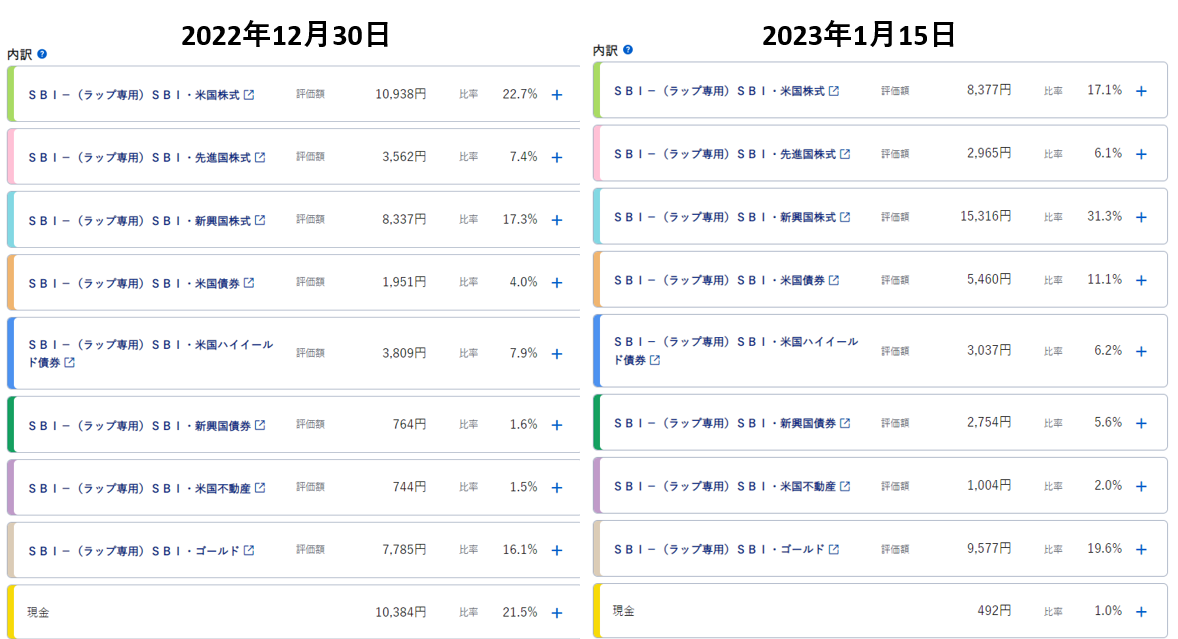Click the 5,460円 valuation amount
Image resolution: width=1178 pixels, height=639 pixels.
tap(989, 279)
